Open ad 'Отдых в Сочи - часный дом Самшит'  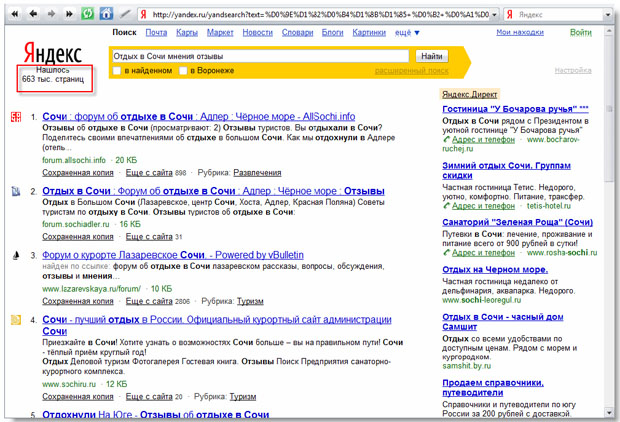pyautogui.click(x=503, y=322)
